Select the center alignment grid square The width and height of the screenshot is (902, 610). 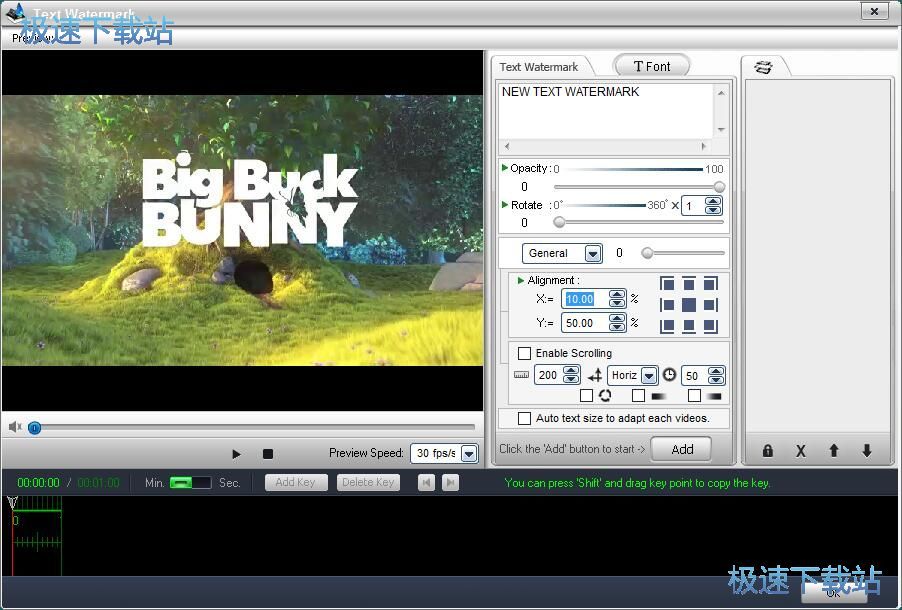tap(689, 305)
